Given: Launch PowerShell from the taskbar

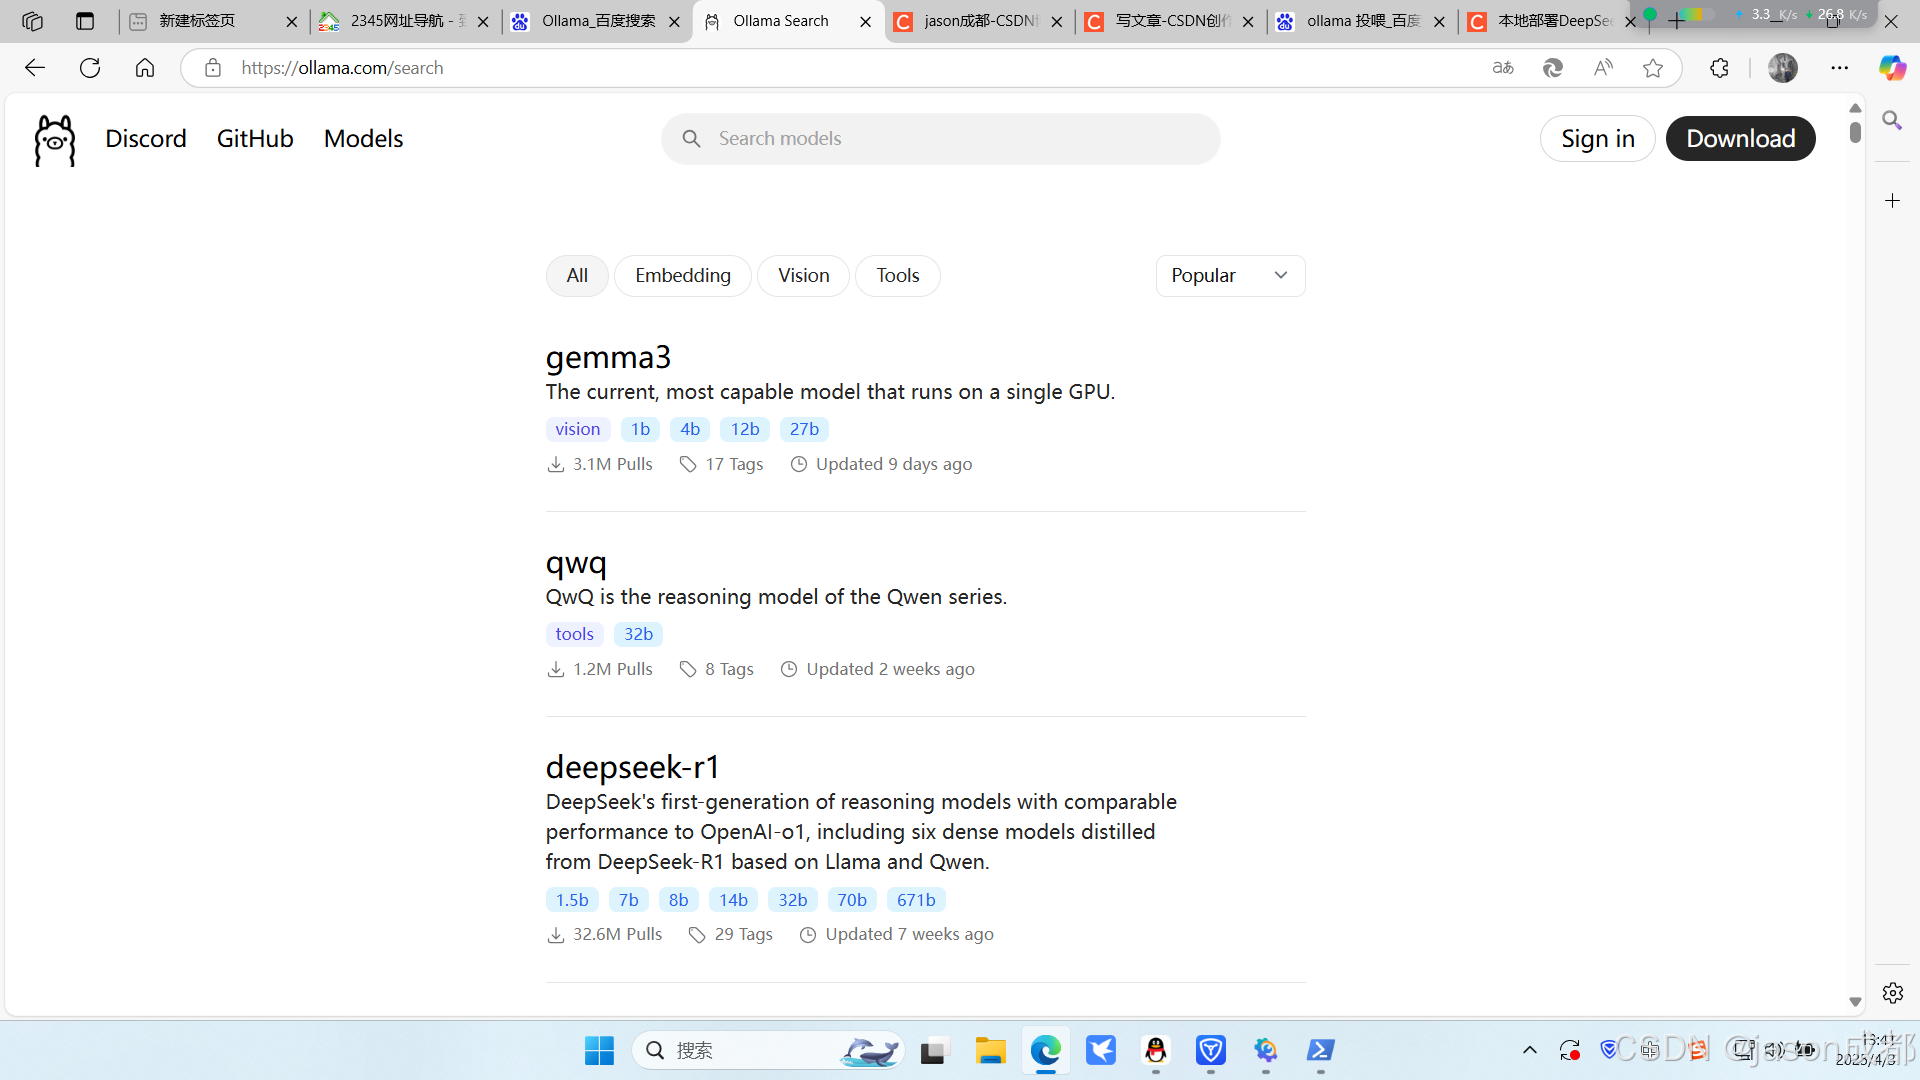Looking at the screenshot, I should click(x=1320, y=1051).
